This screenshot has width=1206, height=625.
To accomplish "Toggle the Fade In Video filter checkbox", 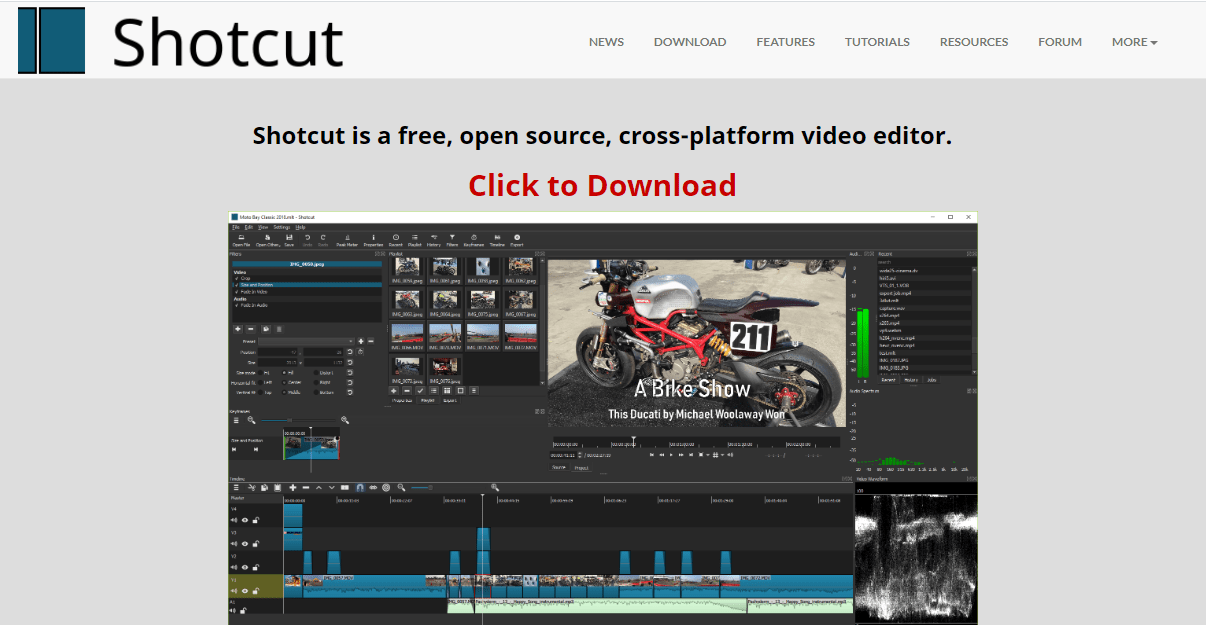I will (237, 292).
